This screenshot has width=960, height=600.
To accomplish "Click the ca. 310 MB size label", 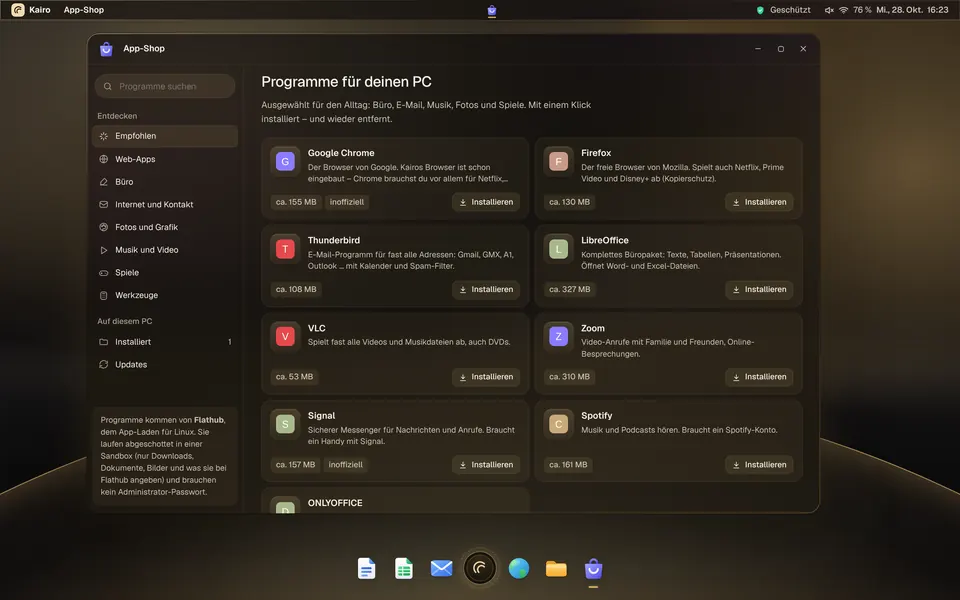I will coord(569,377).
